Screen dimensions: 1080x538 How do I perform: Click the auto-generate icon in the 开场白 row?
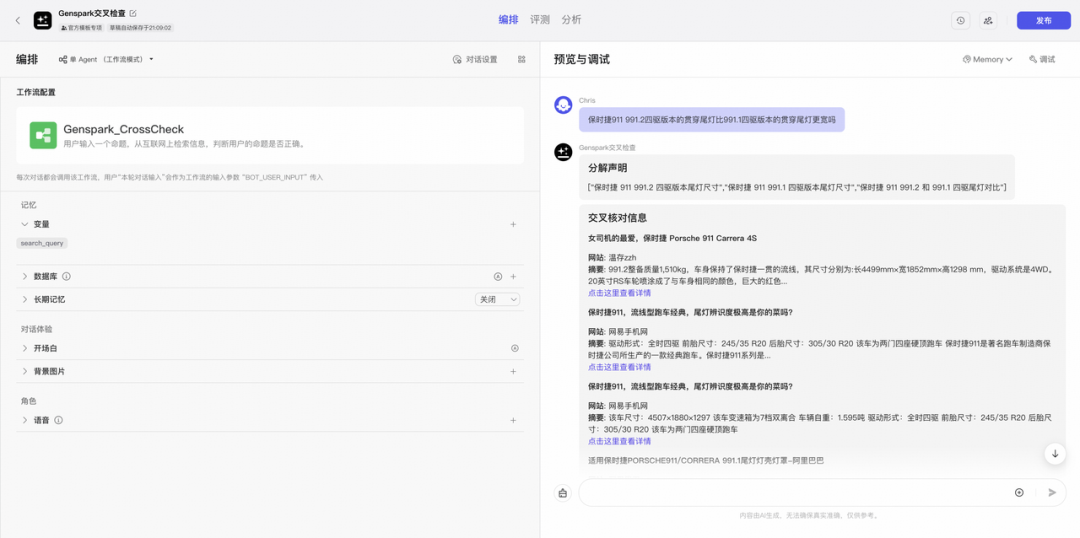tap(514, 349)
